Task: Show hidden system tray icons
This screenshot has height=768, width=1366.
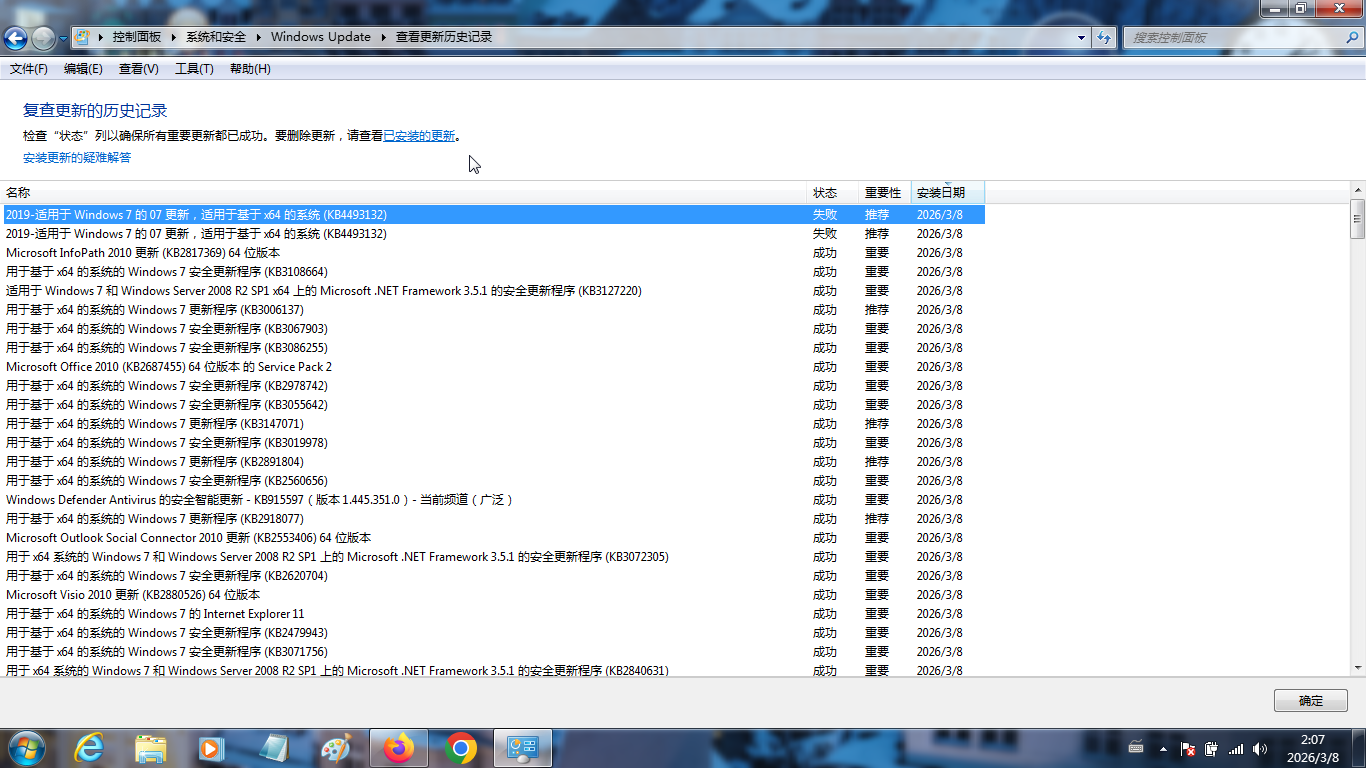Action: (x=1163, y=748)
